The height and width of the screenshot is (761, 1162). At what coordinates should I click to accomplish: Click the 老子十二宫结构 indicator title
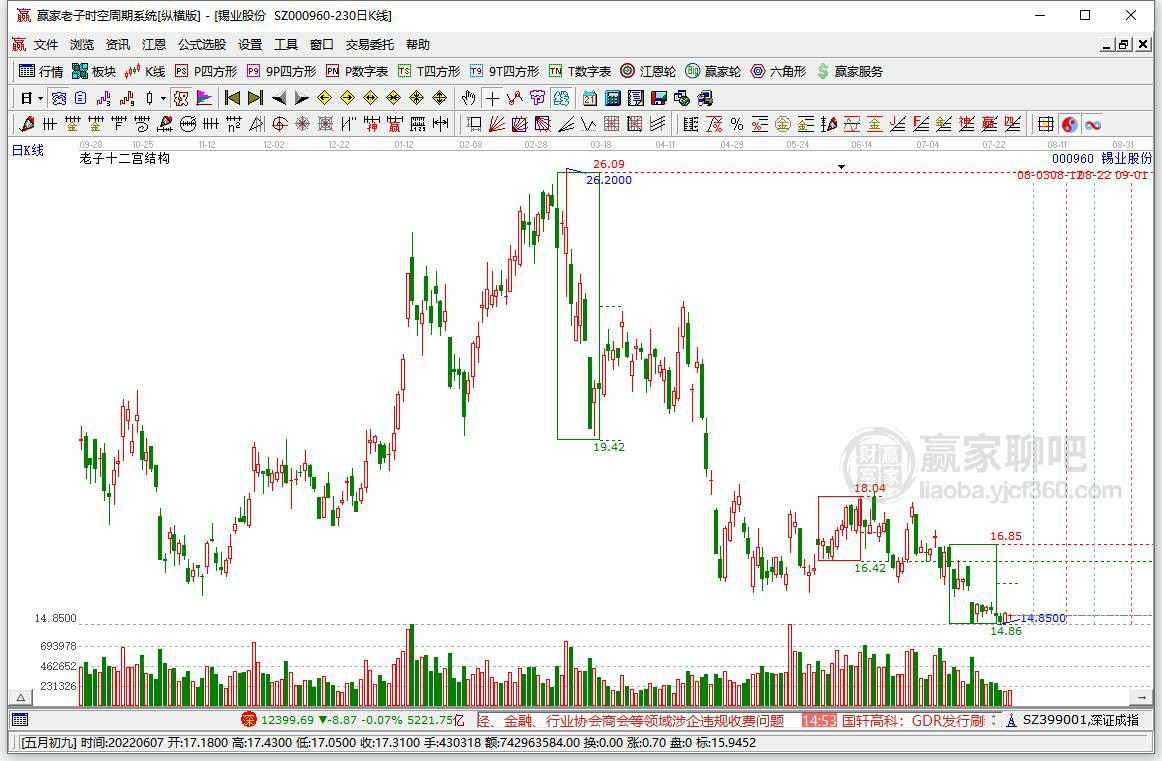pos(124,159)
